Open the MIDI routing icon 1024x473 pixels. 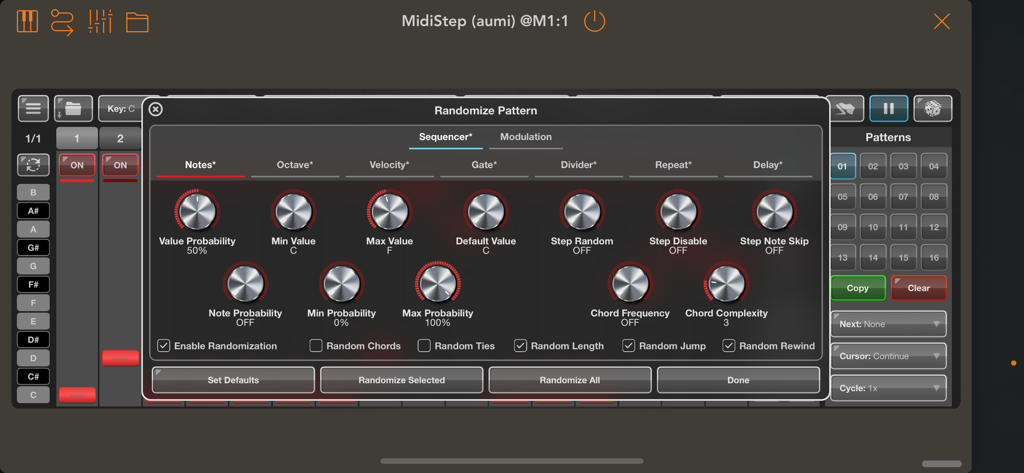63,22
